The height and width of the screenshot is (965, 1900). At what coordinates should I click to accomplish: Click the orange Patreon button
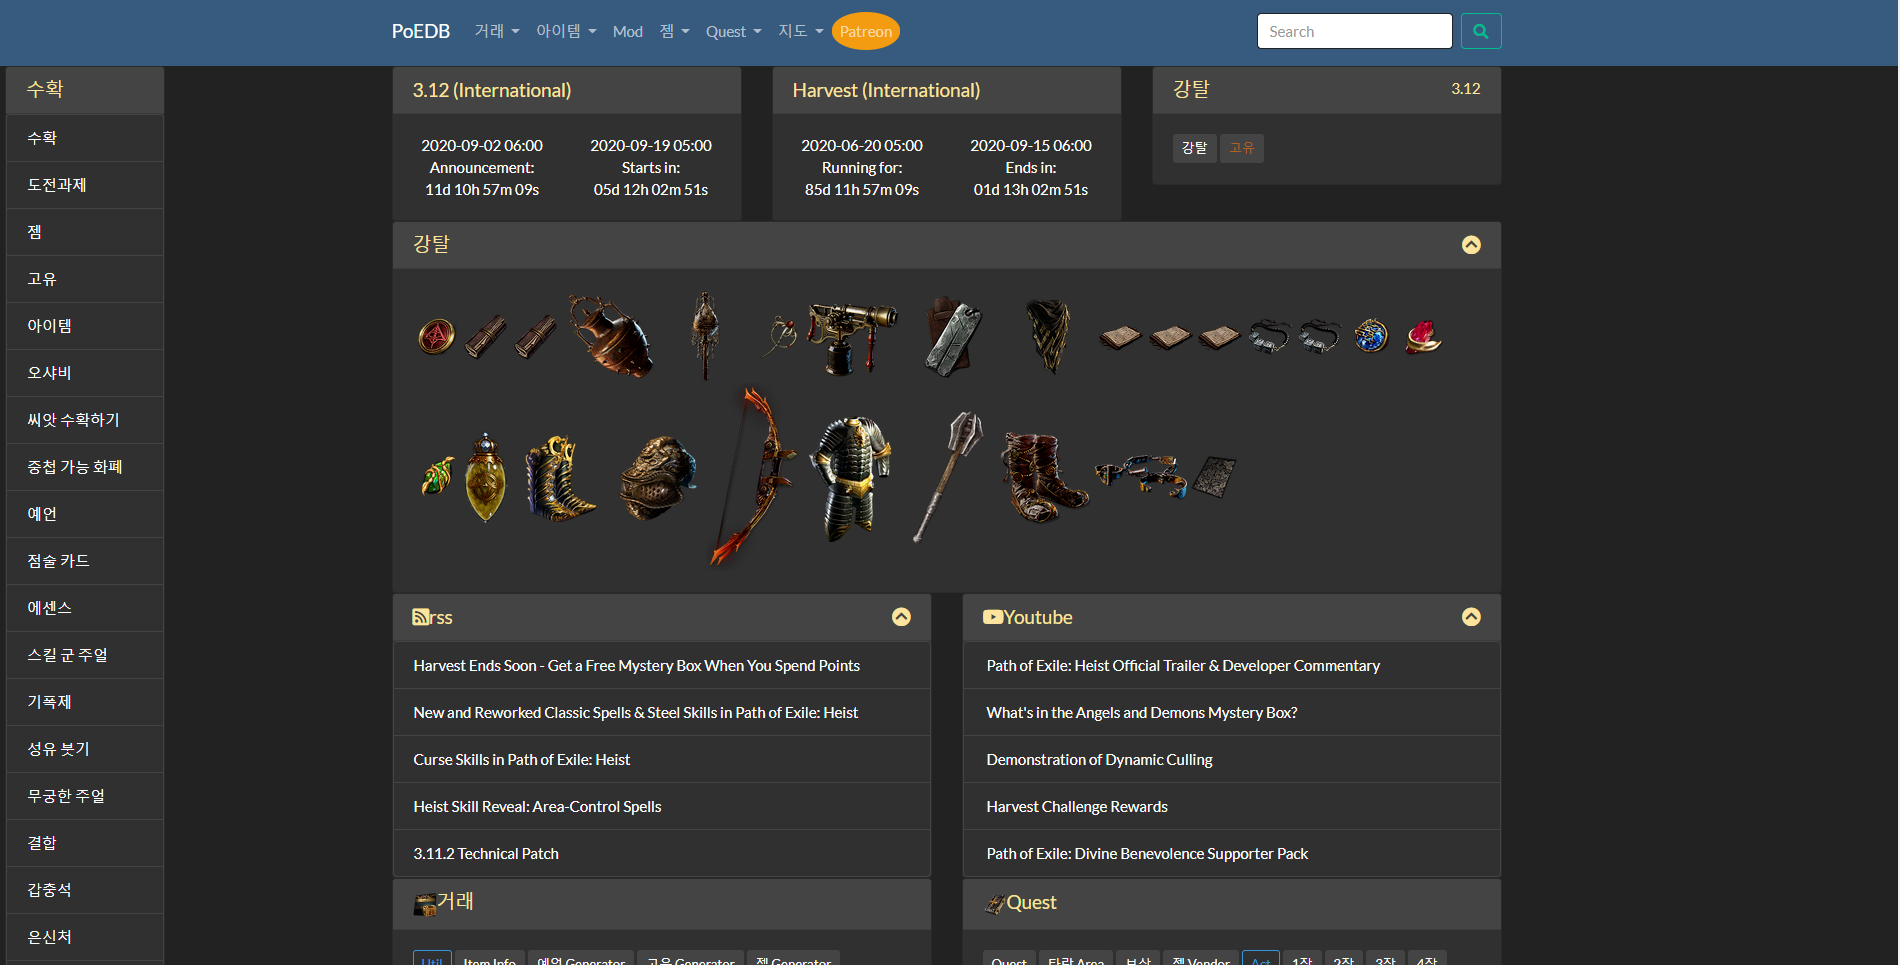(x=865, y=31)
